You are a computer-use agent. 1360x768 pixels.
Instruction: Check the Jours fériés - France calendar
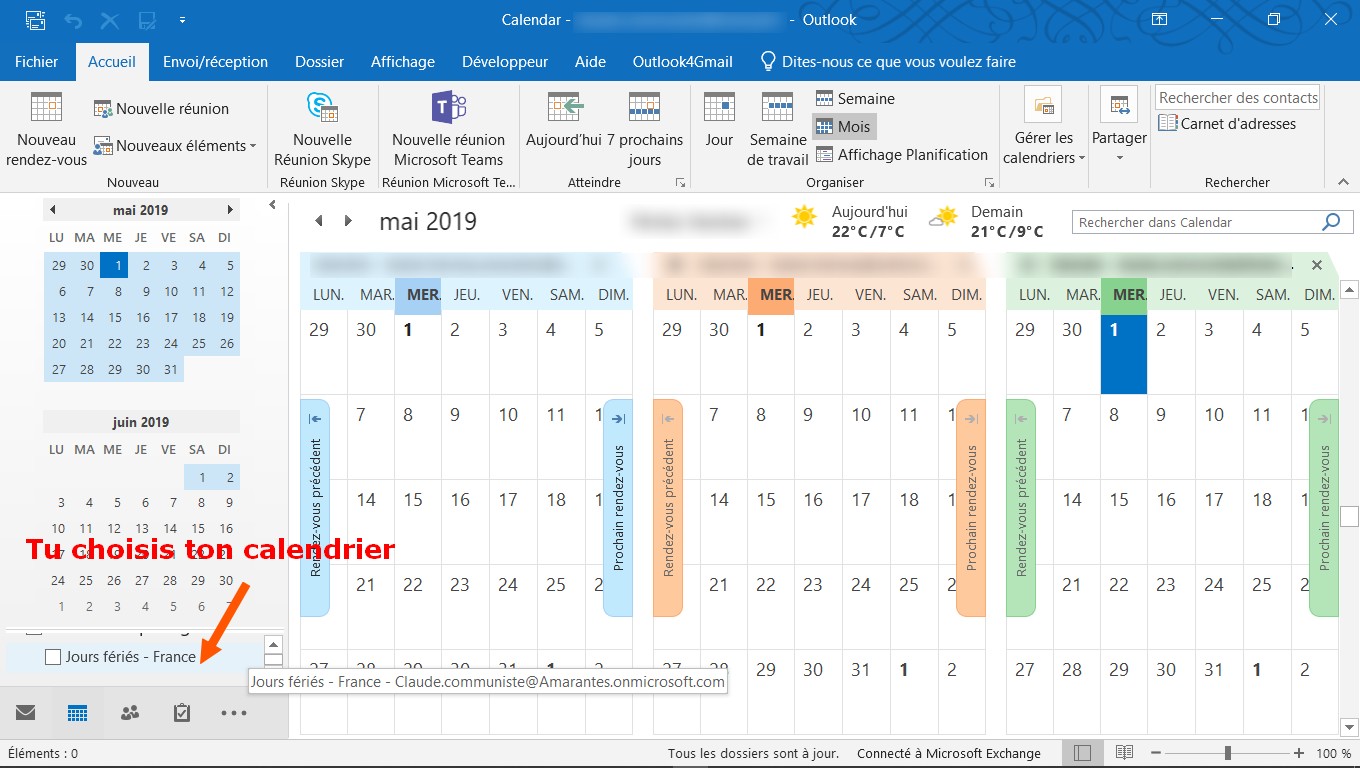tap(54, 657)
